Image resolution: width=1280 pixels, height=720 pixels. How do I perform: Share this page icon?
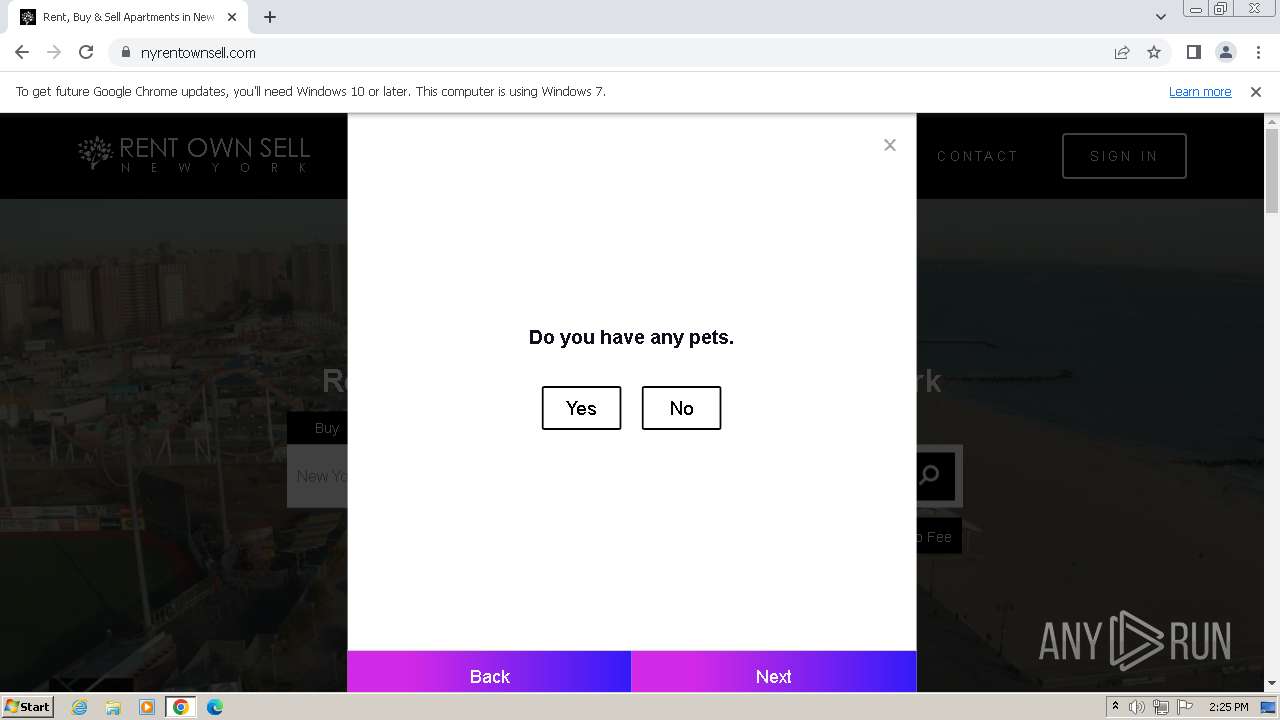point(1122,53)
